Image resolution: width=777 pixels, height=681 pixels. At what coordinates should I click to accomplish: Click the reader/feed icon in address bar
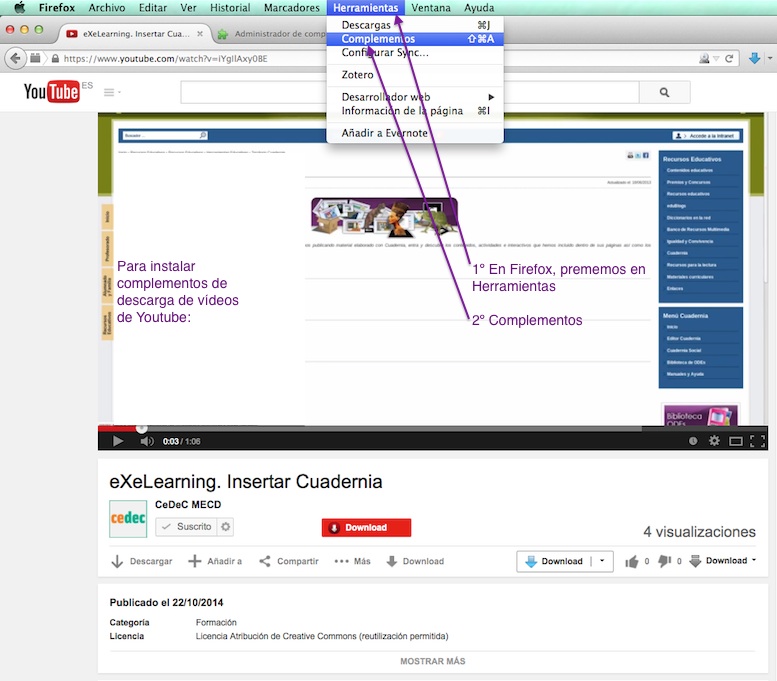[x=704, y=58]
